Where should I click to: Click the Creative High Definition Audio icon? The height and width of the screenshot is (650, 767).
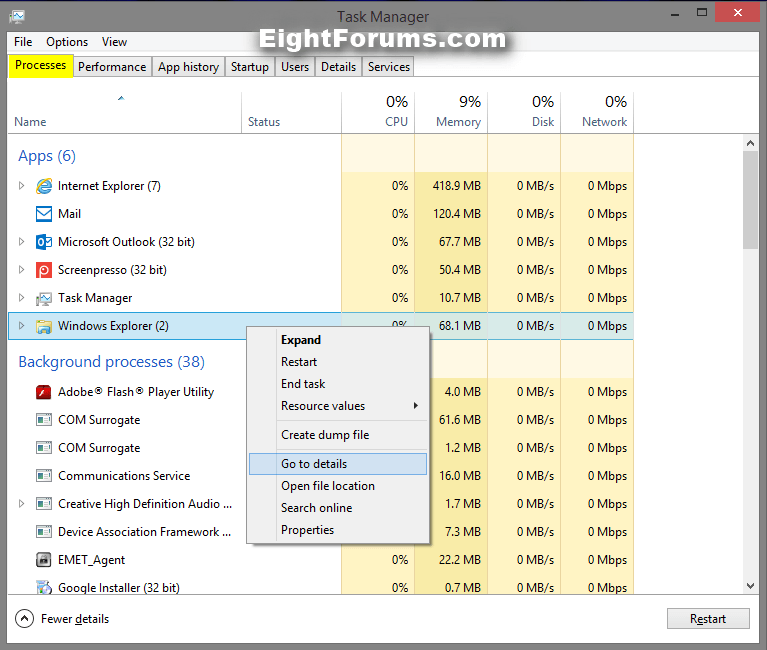44,503
